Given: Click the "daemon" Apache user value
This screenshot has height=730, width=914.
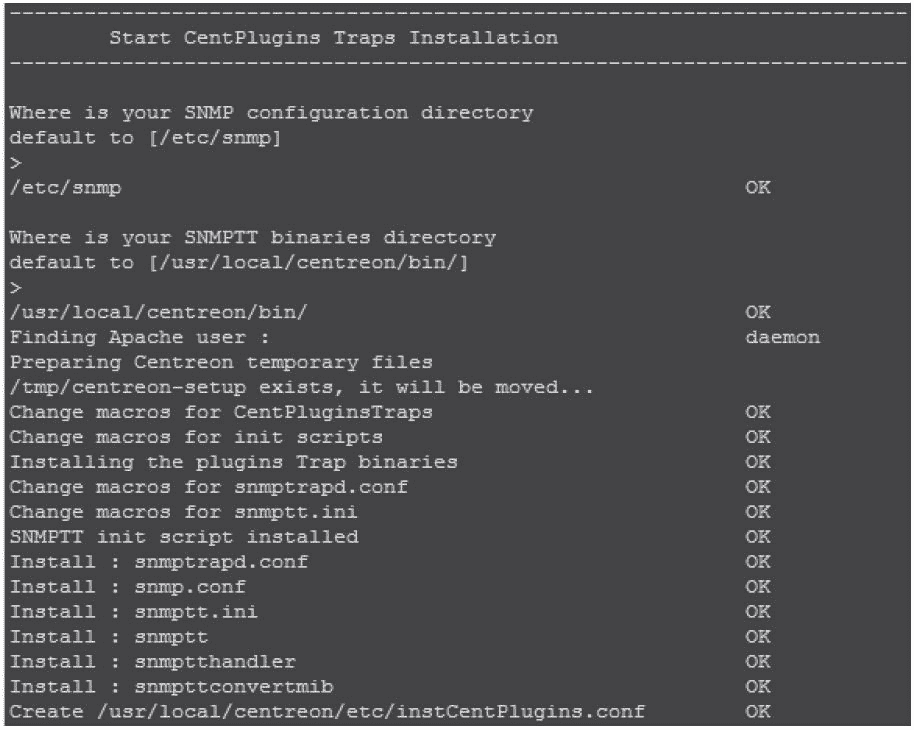Looking at the screenshot, I should point(782,338).
